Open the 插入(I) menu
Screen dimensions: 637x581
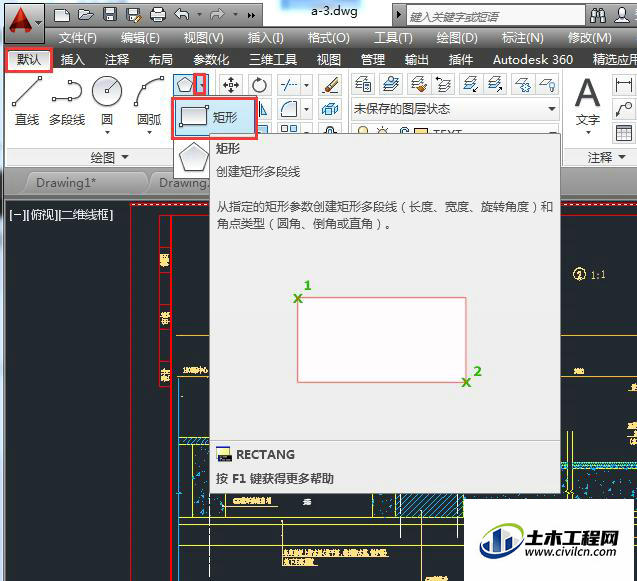tap(266, 38)
